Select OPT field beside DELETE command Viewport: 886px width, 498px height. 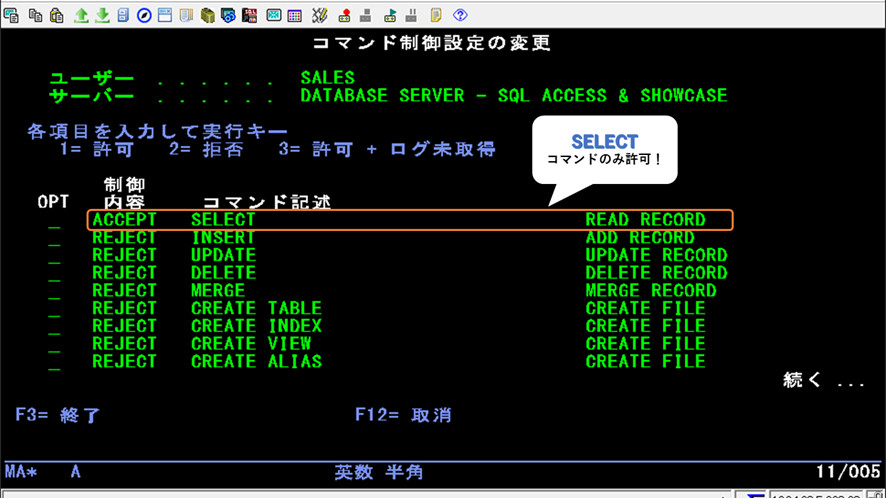coord(54,274)
